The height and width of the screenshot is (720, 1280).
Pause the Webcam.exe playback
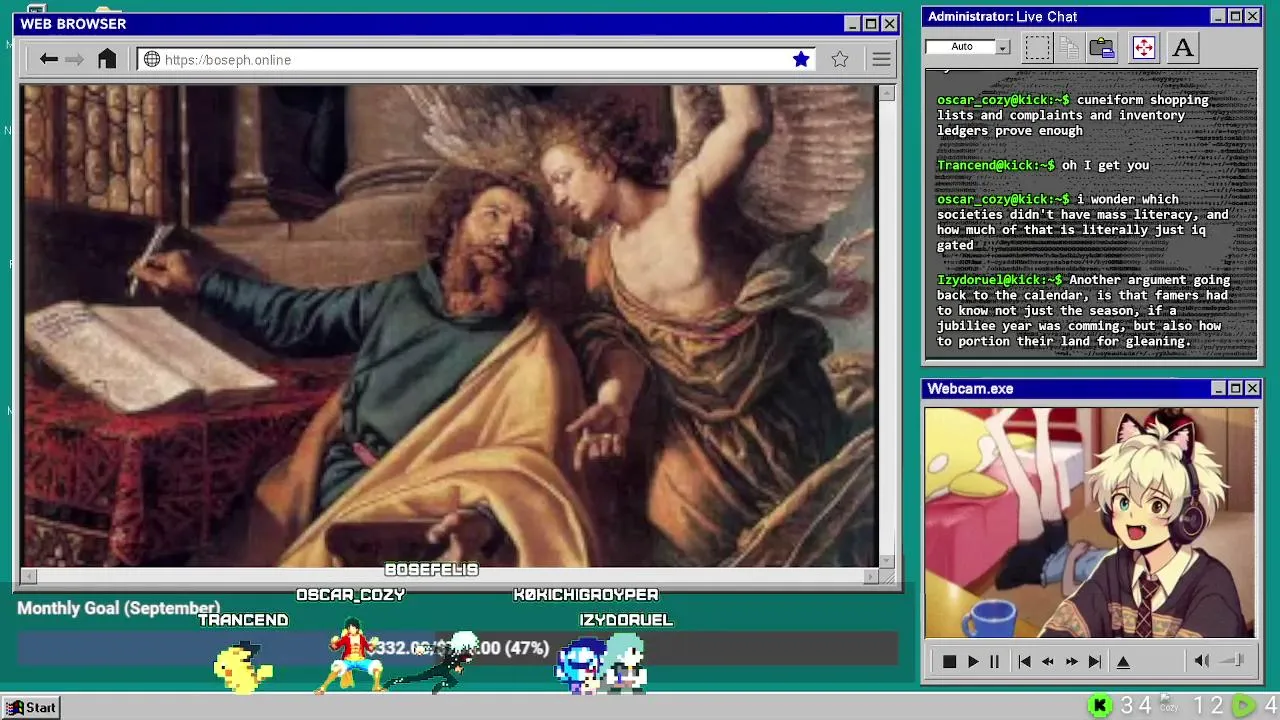point(994,661)
